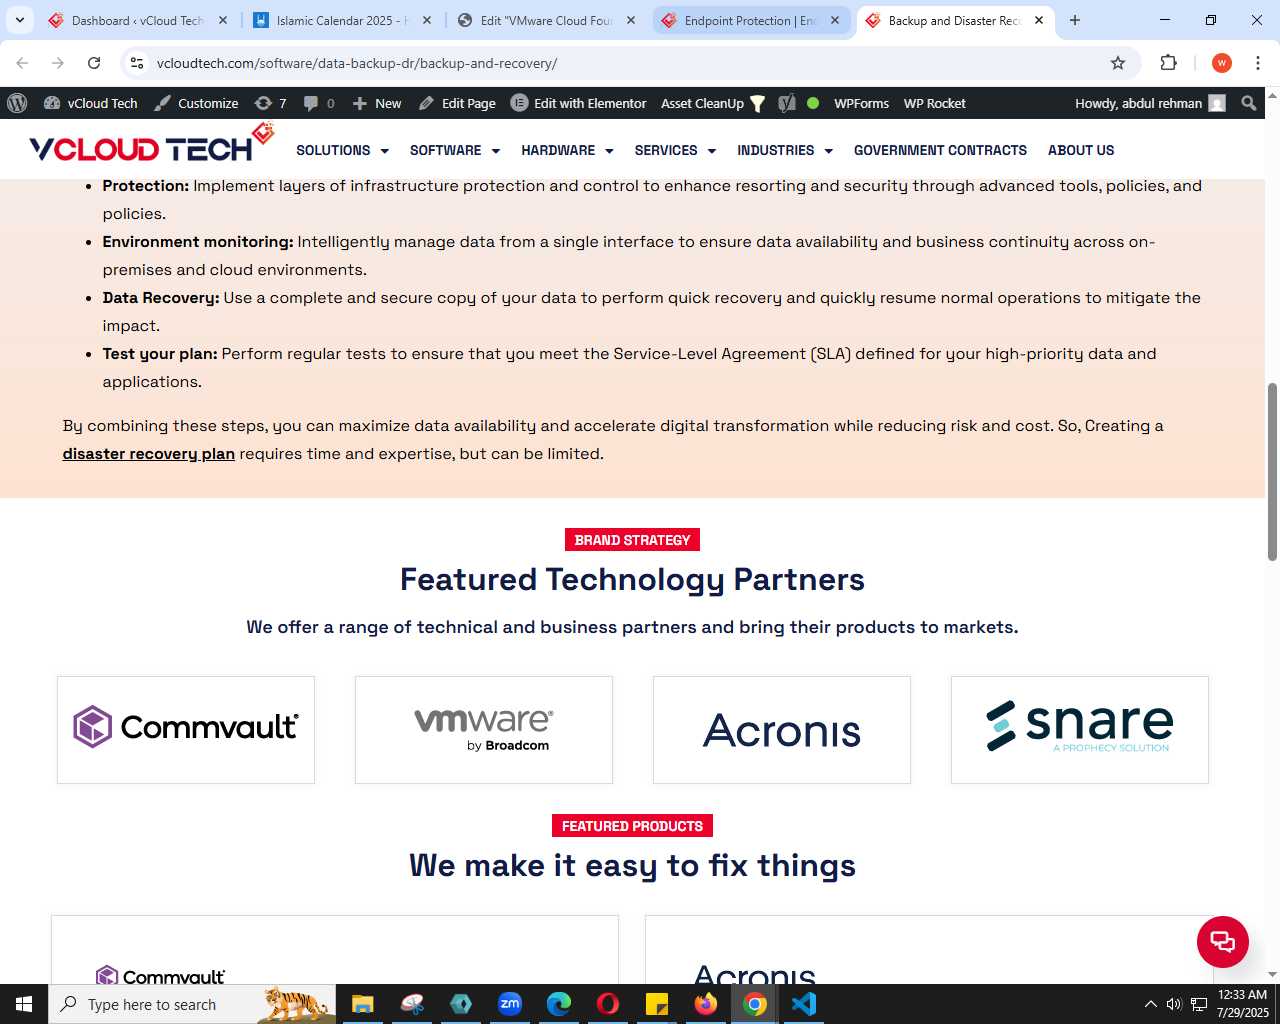Open ABOUT US nav item
Screen dimensions: 1280x1024
tap(1081, 150)
